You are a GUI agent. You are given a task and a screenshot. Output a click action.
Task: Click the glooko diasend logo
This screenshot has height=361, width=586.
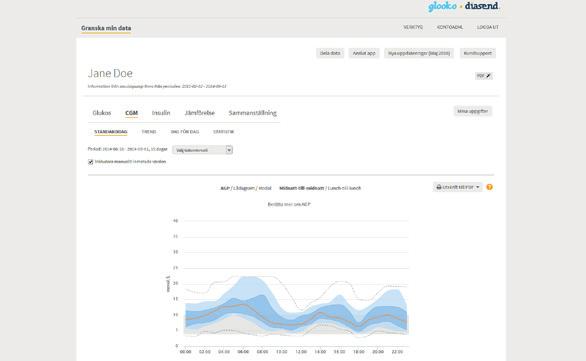tap(463, 6)
